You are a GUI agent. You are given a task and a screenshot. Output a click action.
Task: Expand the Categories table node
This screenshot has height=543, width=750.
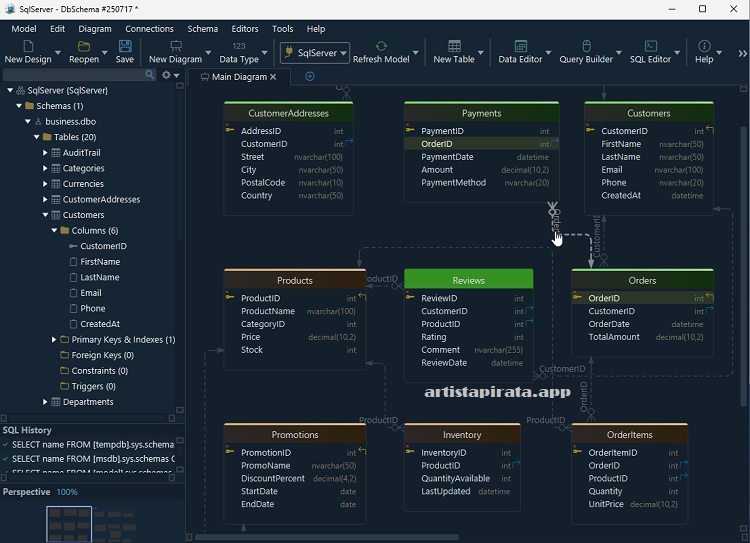[45, 168]
